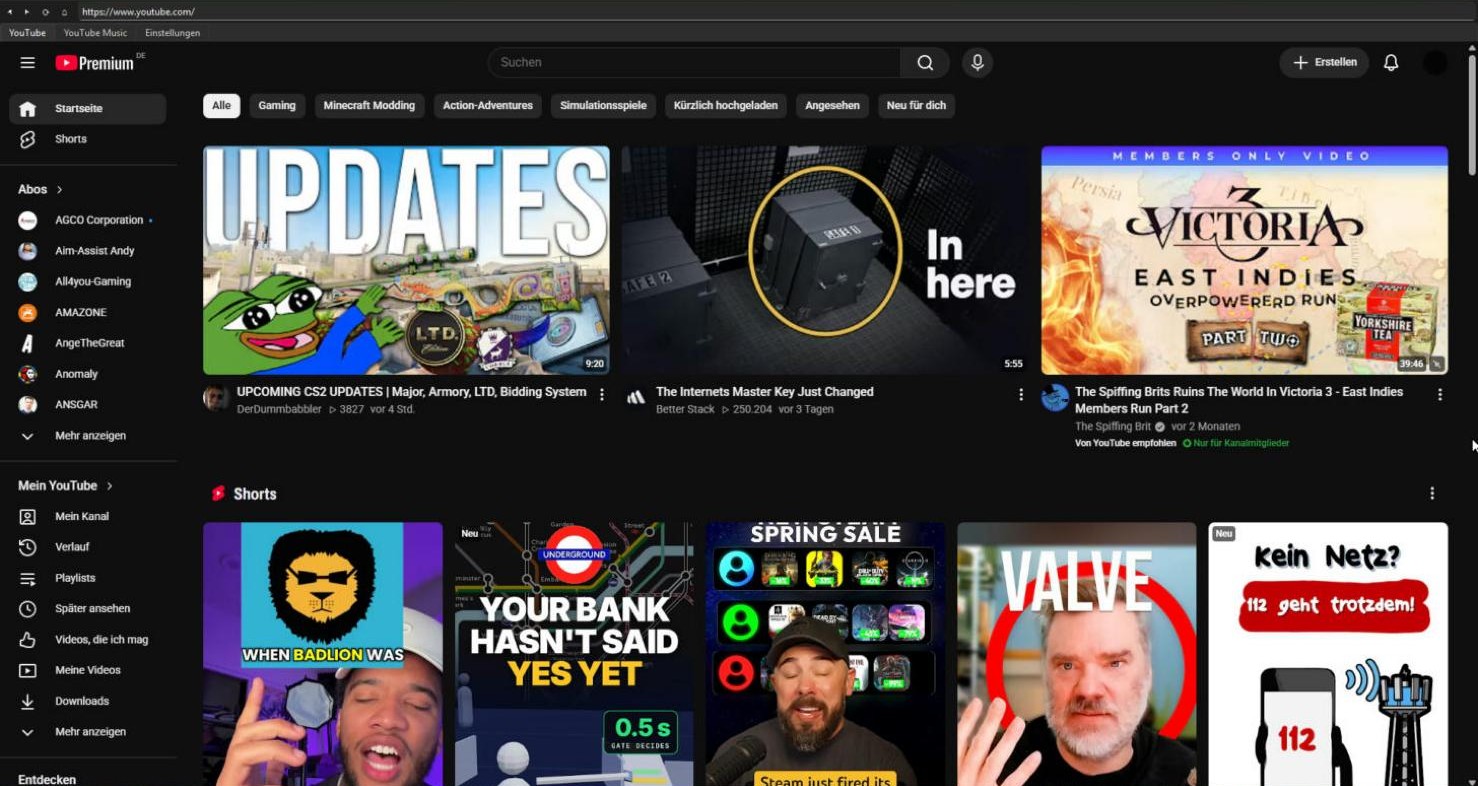Select the Alle filter chip

[x=221, y=106]
